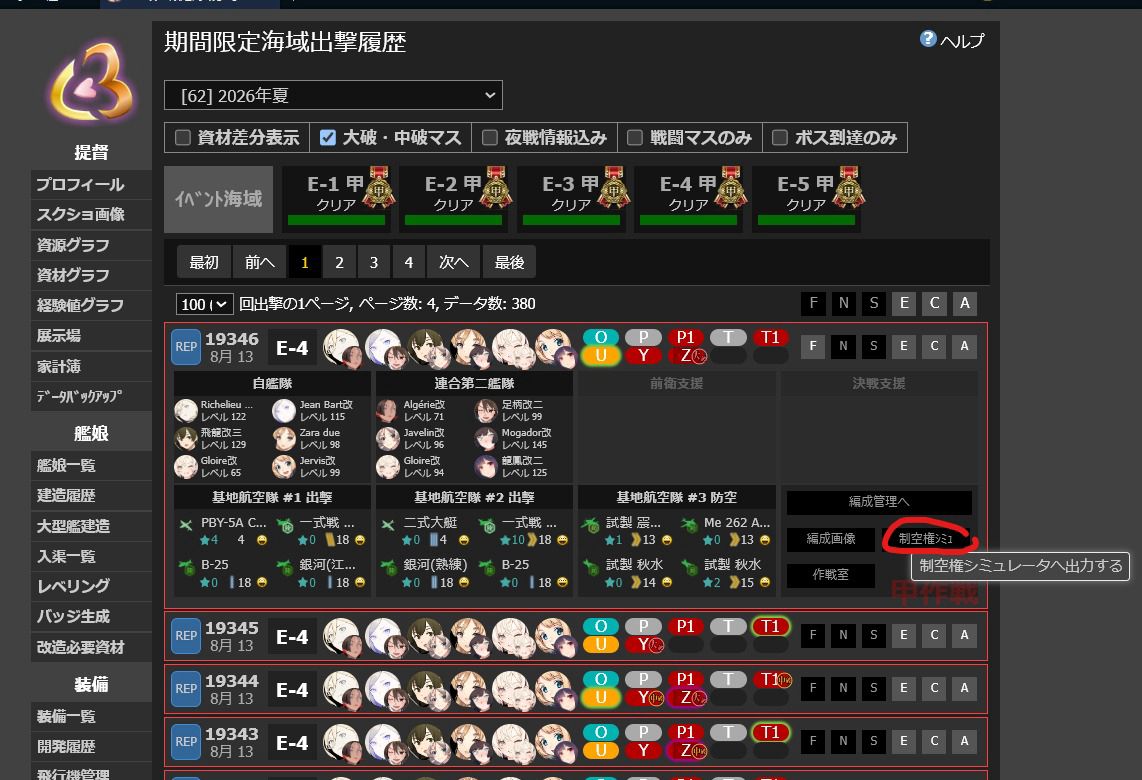Go to page 4
The image size is (1142, 780).
point(409,262)
